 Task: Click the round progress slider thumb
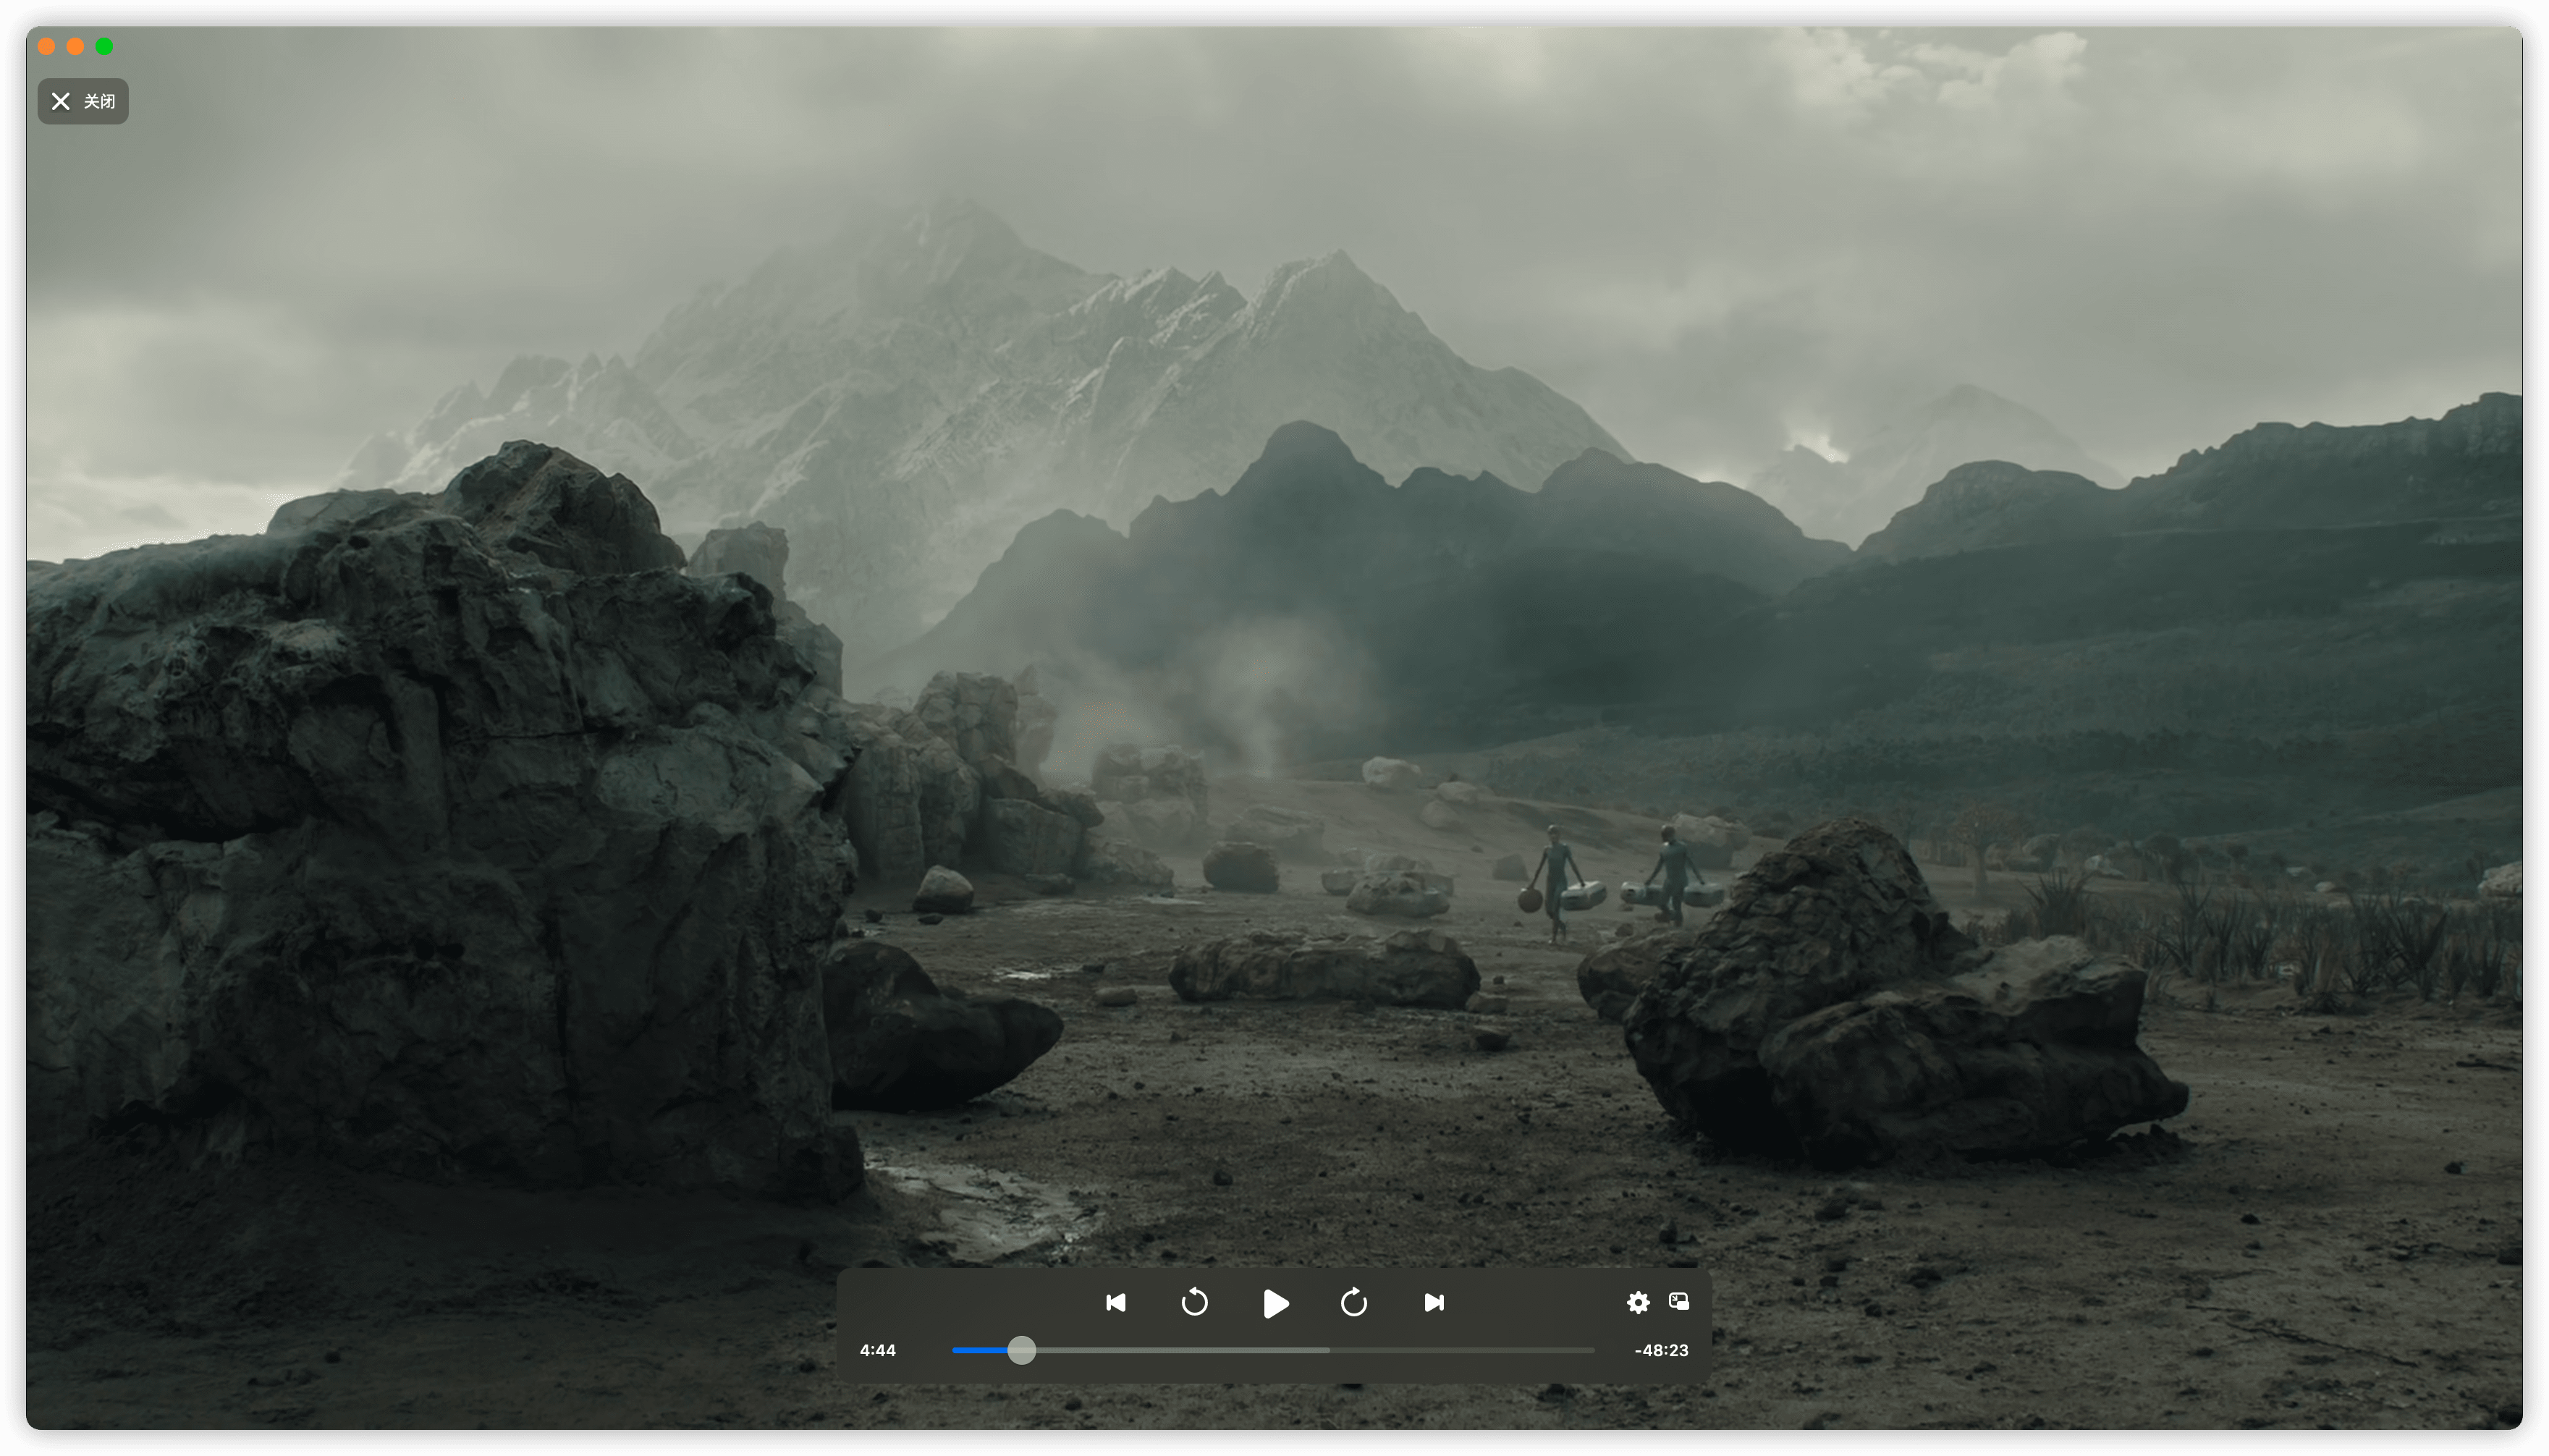[x=1021, y=1350]
